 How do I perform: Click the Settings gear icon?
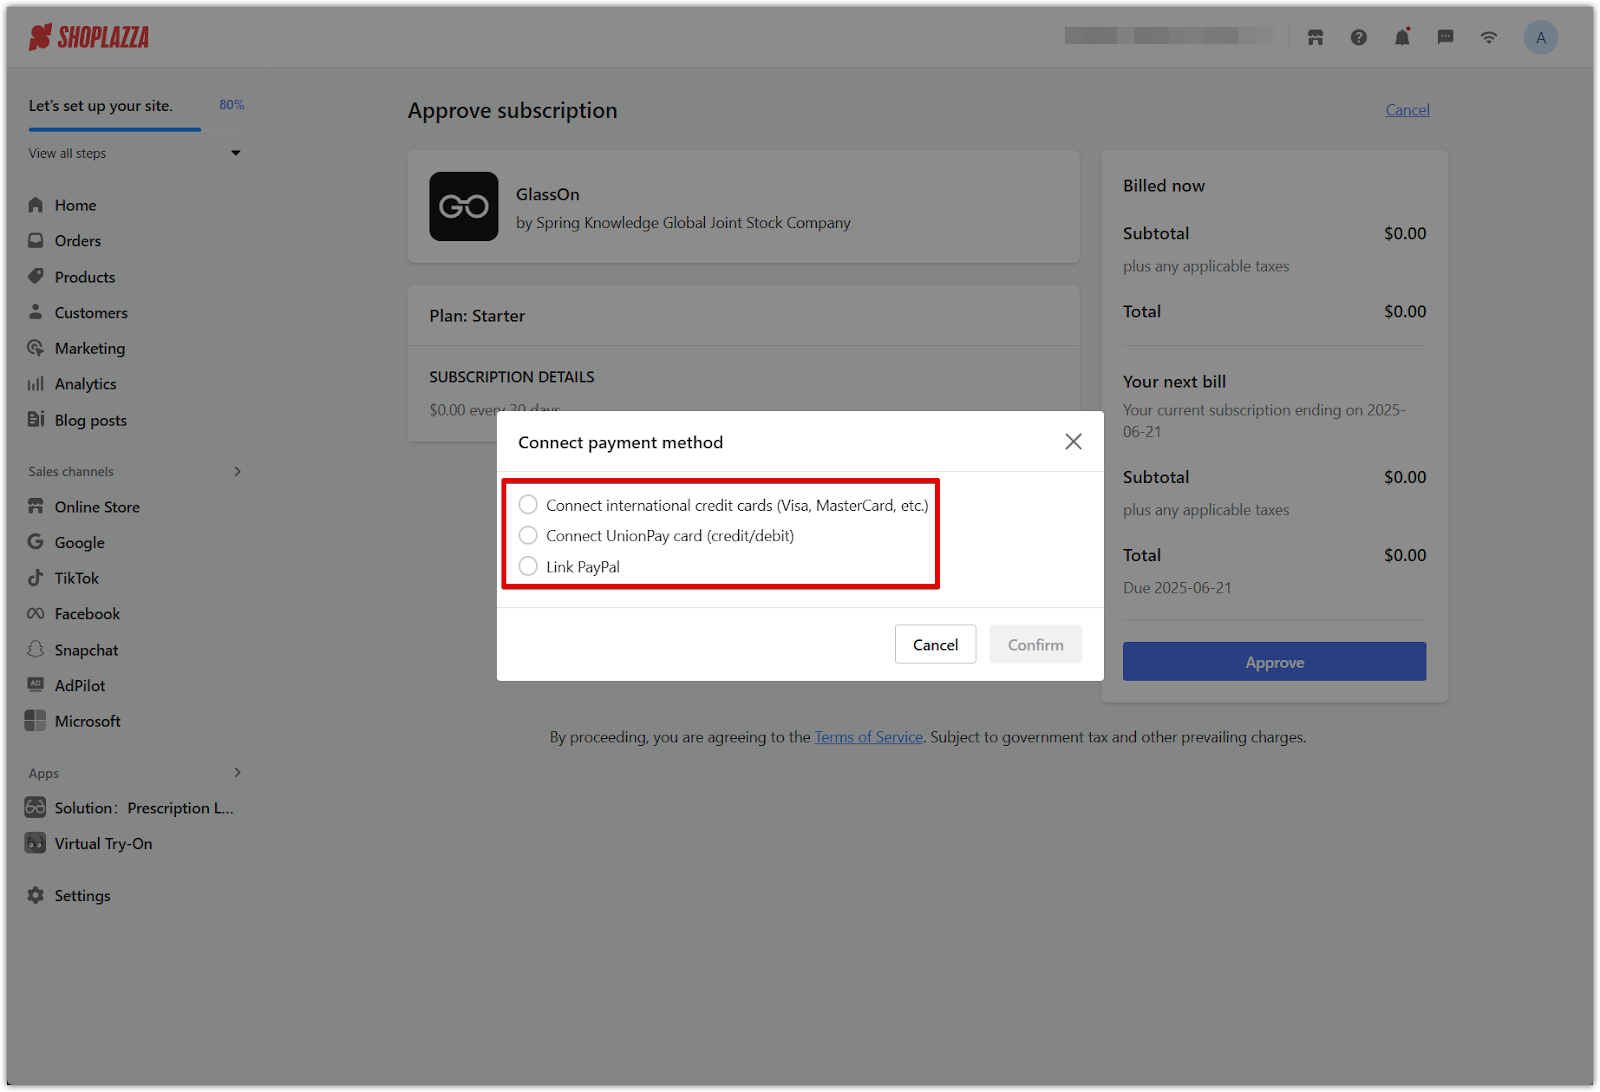(36, 896)
